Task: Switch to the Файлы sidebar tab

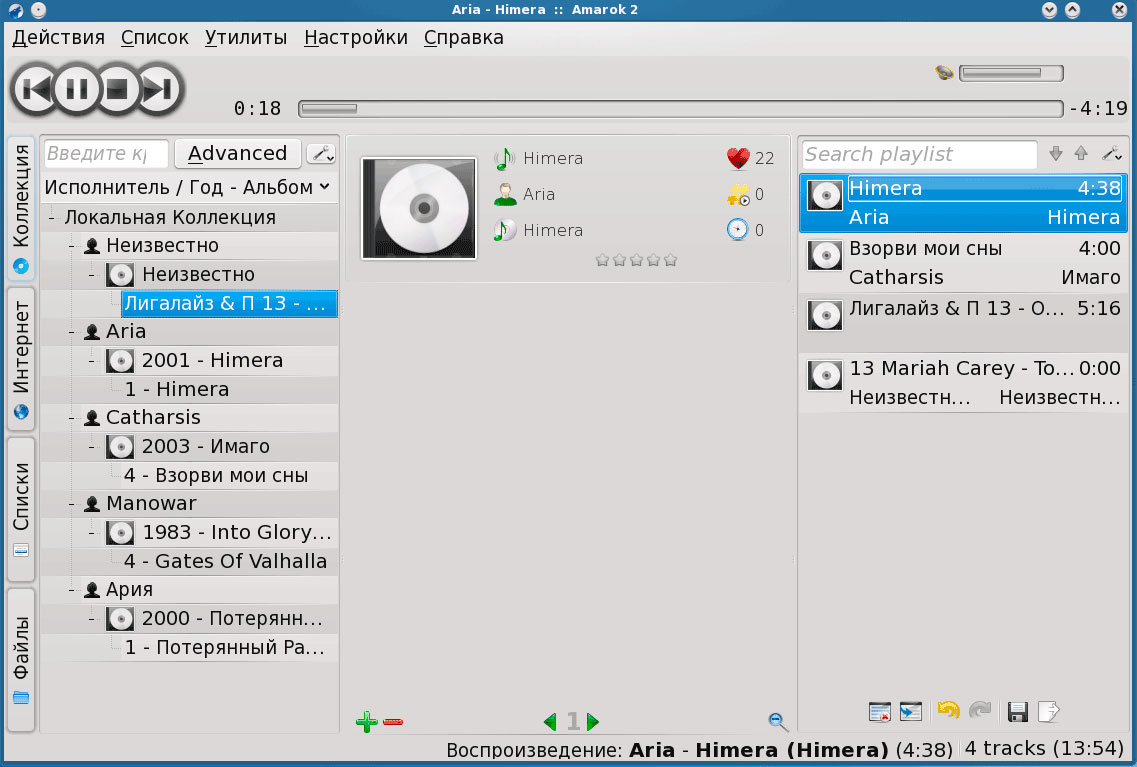Action: pyautogui.click(x=21, y=660)
